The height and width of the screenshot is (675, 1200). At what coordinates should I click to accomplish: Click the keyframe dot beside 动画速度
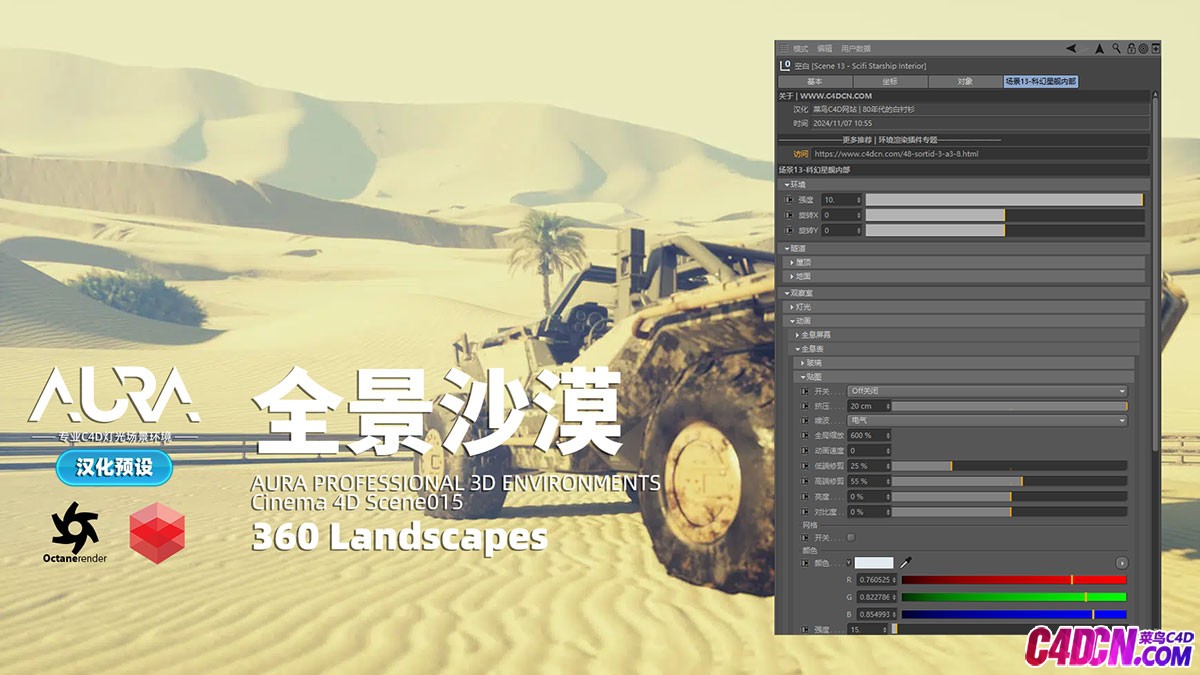click(x=806, y=451)
